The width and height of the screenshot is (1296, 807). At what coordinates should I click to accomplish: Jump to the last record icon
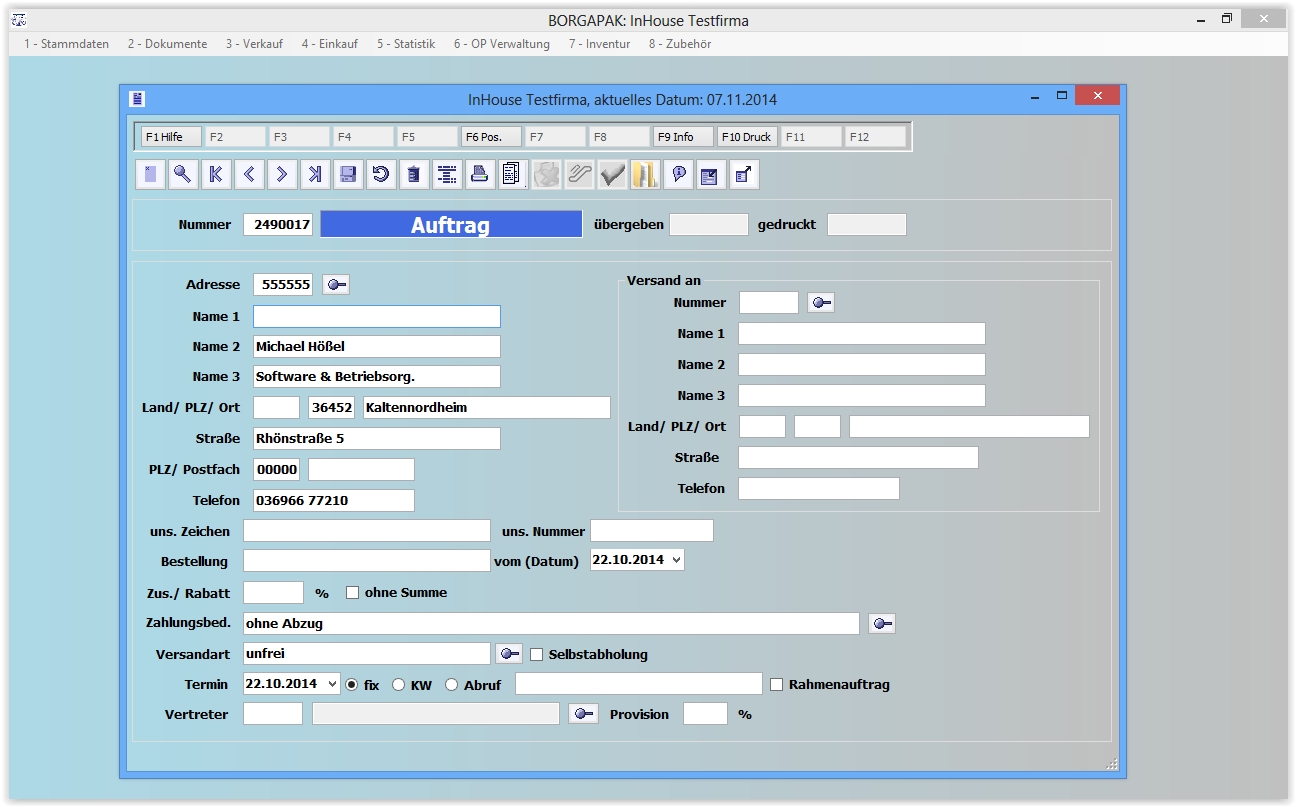click(315, 175)
